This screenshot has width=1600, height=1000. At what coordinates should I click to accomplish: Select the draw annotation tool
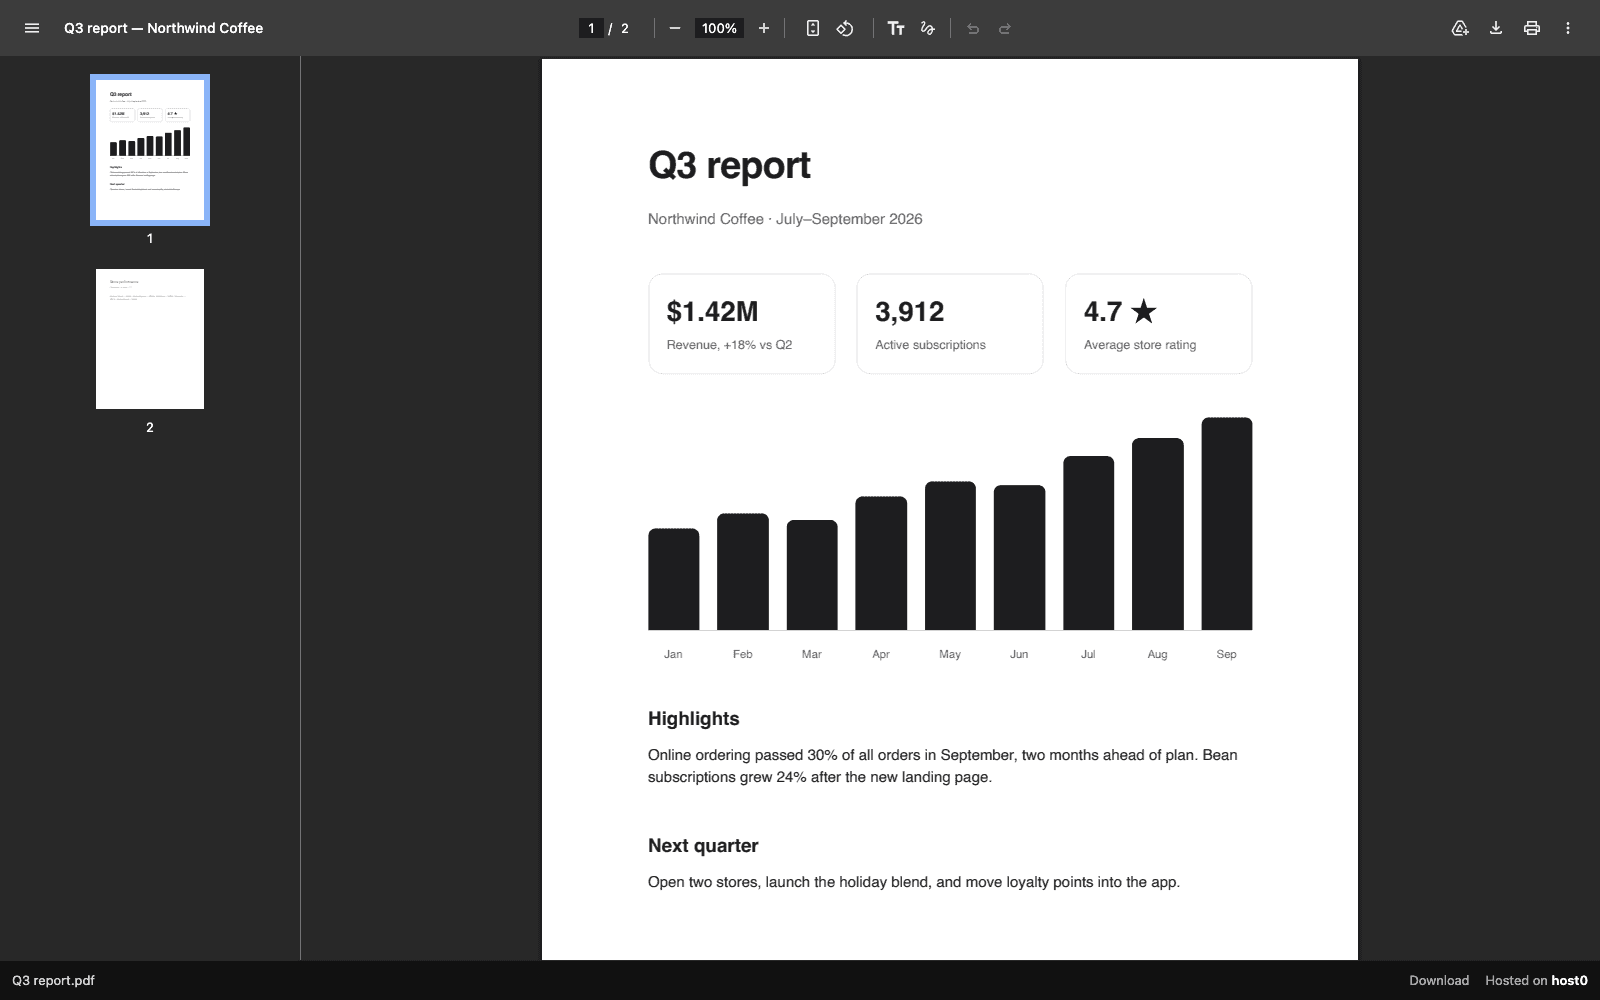click(x=928, y=28)
